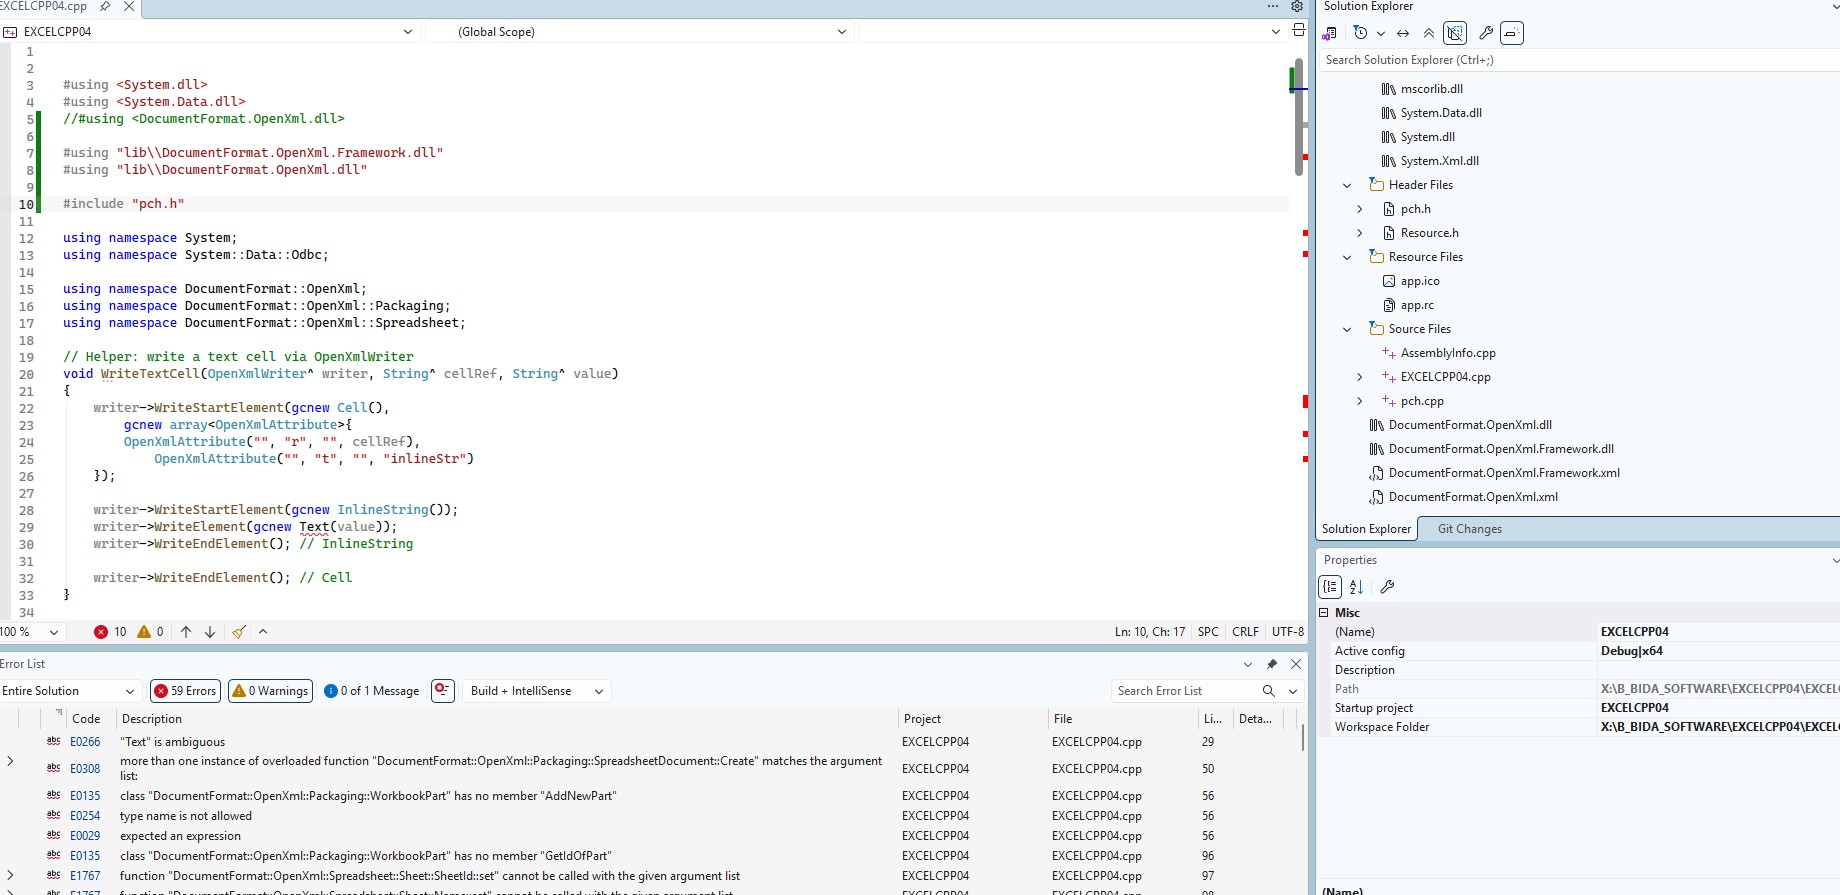This screenshot has width=1840, height=895.
Task: Focus the Search Solution Explorer box
Action: pos(1580,60)
